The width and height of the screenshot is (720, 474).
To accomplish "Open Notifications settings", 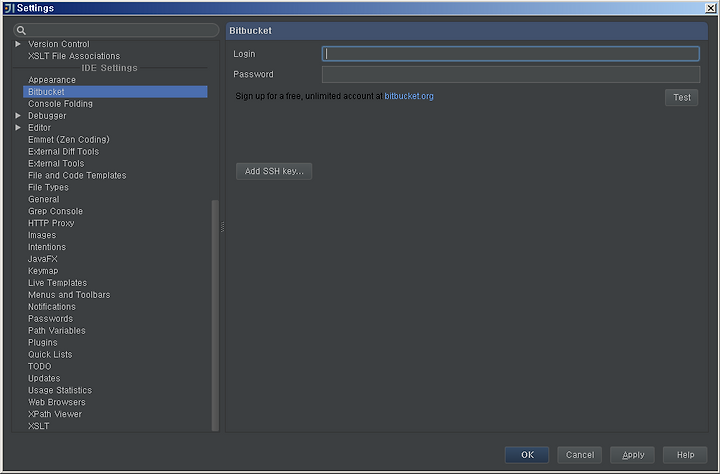I will 52,307.
